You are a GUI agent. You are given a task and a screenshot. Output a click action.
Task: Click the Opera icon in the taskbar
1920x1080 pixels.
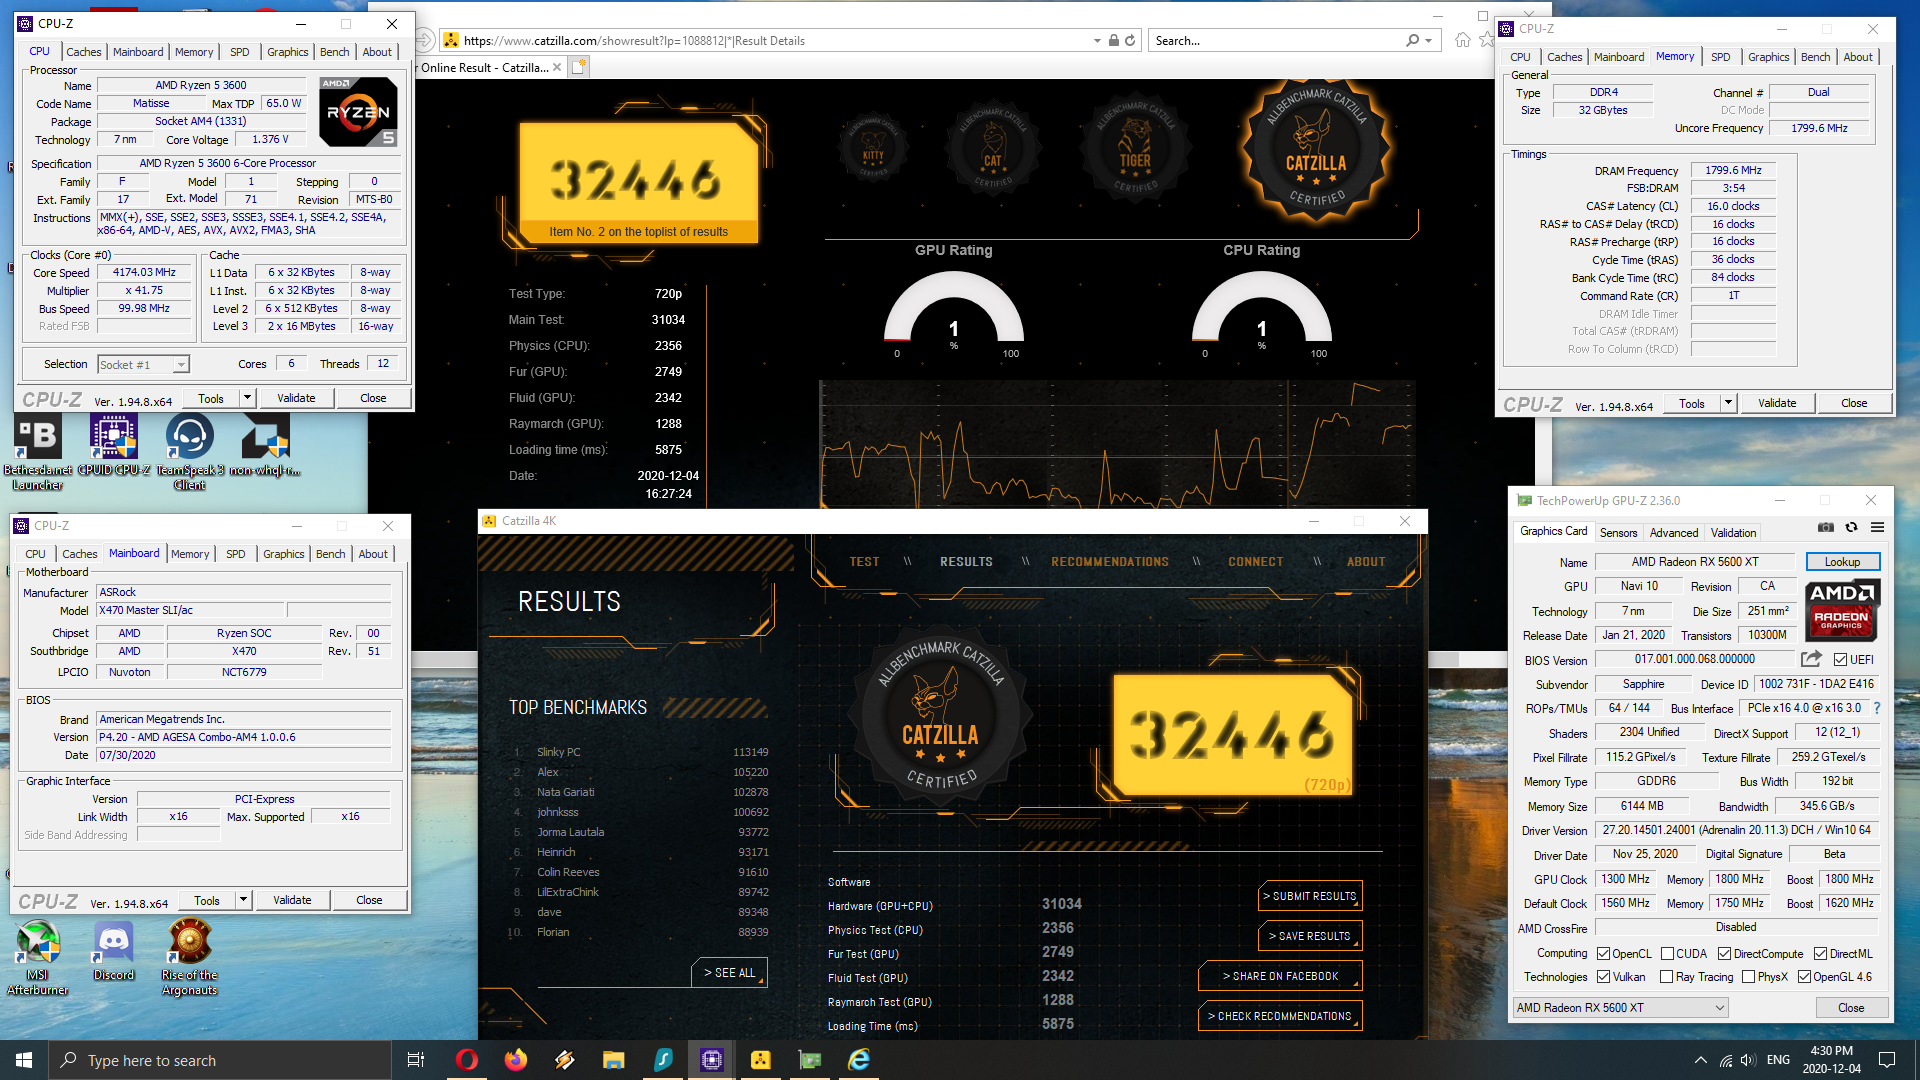click(467, 1060)
